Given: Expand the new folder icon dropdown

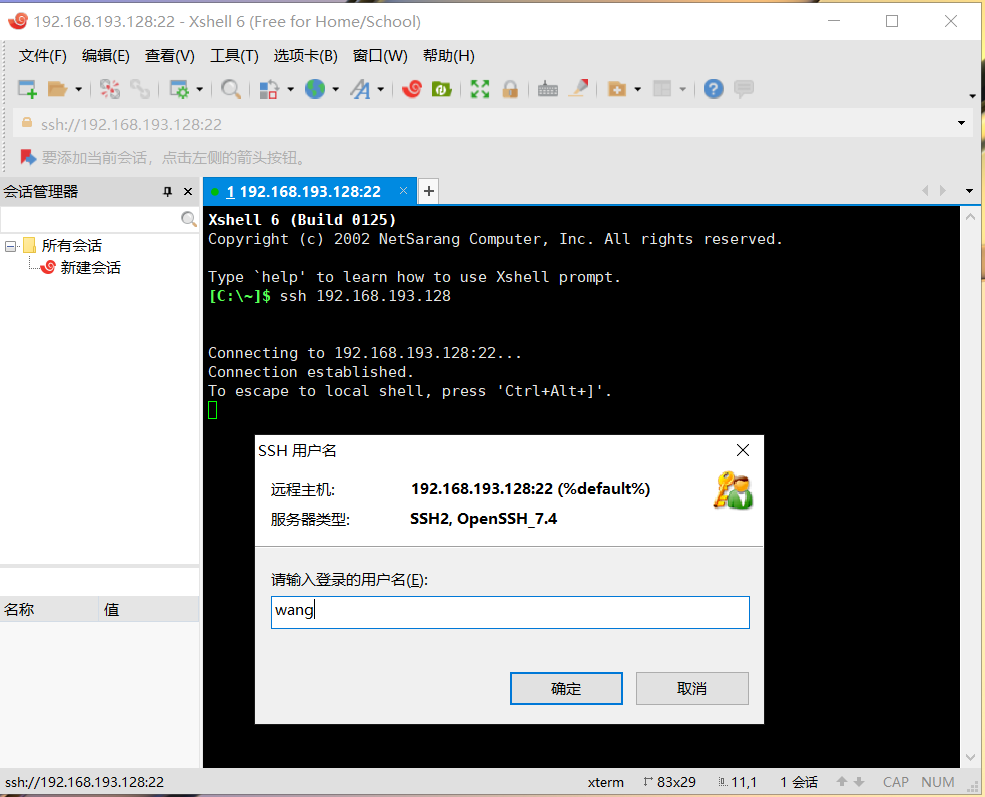Looking at the screenshot, I should pyautogui.click(x=638, y=89).
